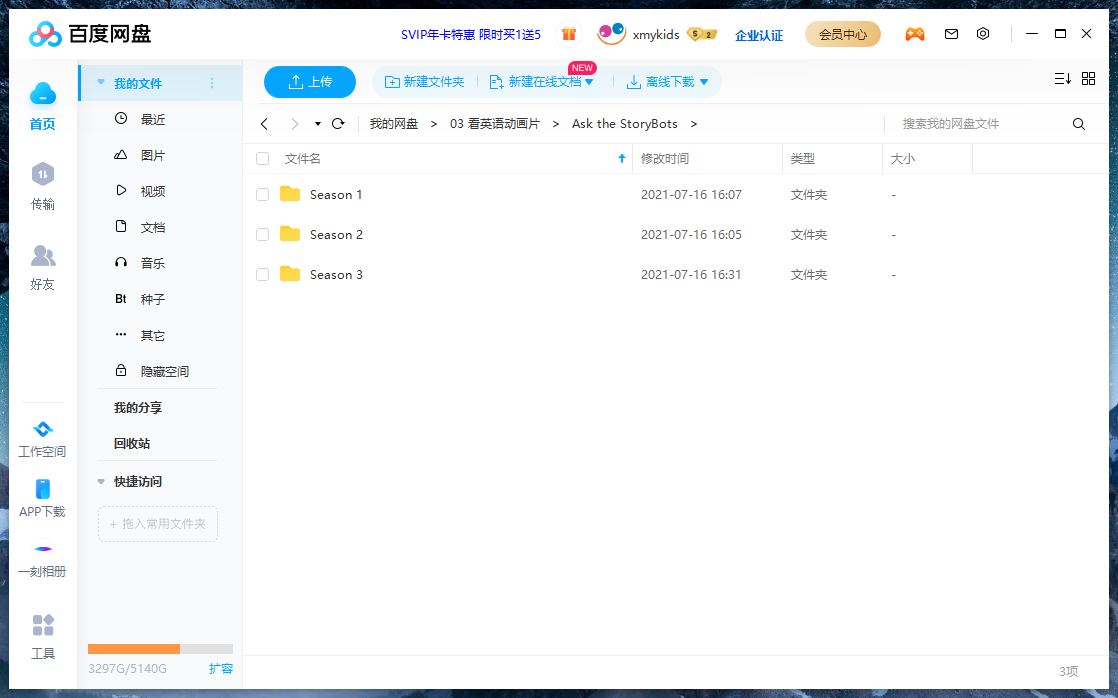Open the 首页 home cloud icon
Image resolution: width=1118 pixels, height=698 pixels.
tap(43, 93)
